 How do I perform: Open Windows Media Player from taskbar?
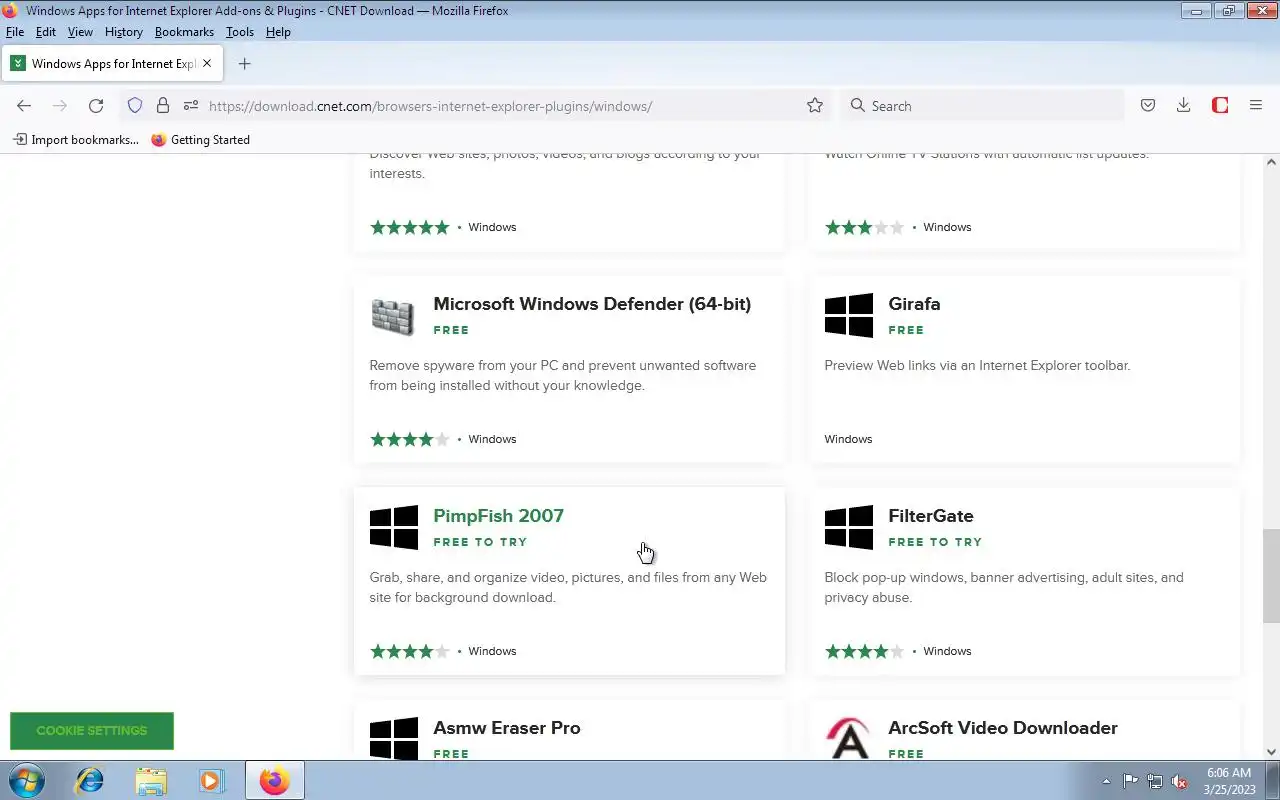pos(211,780)
